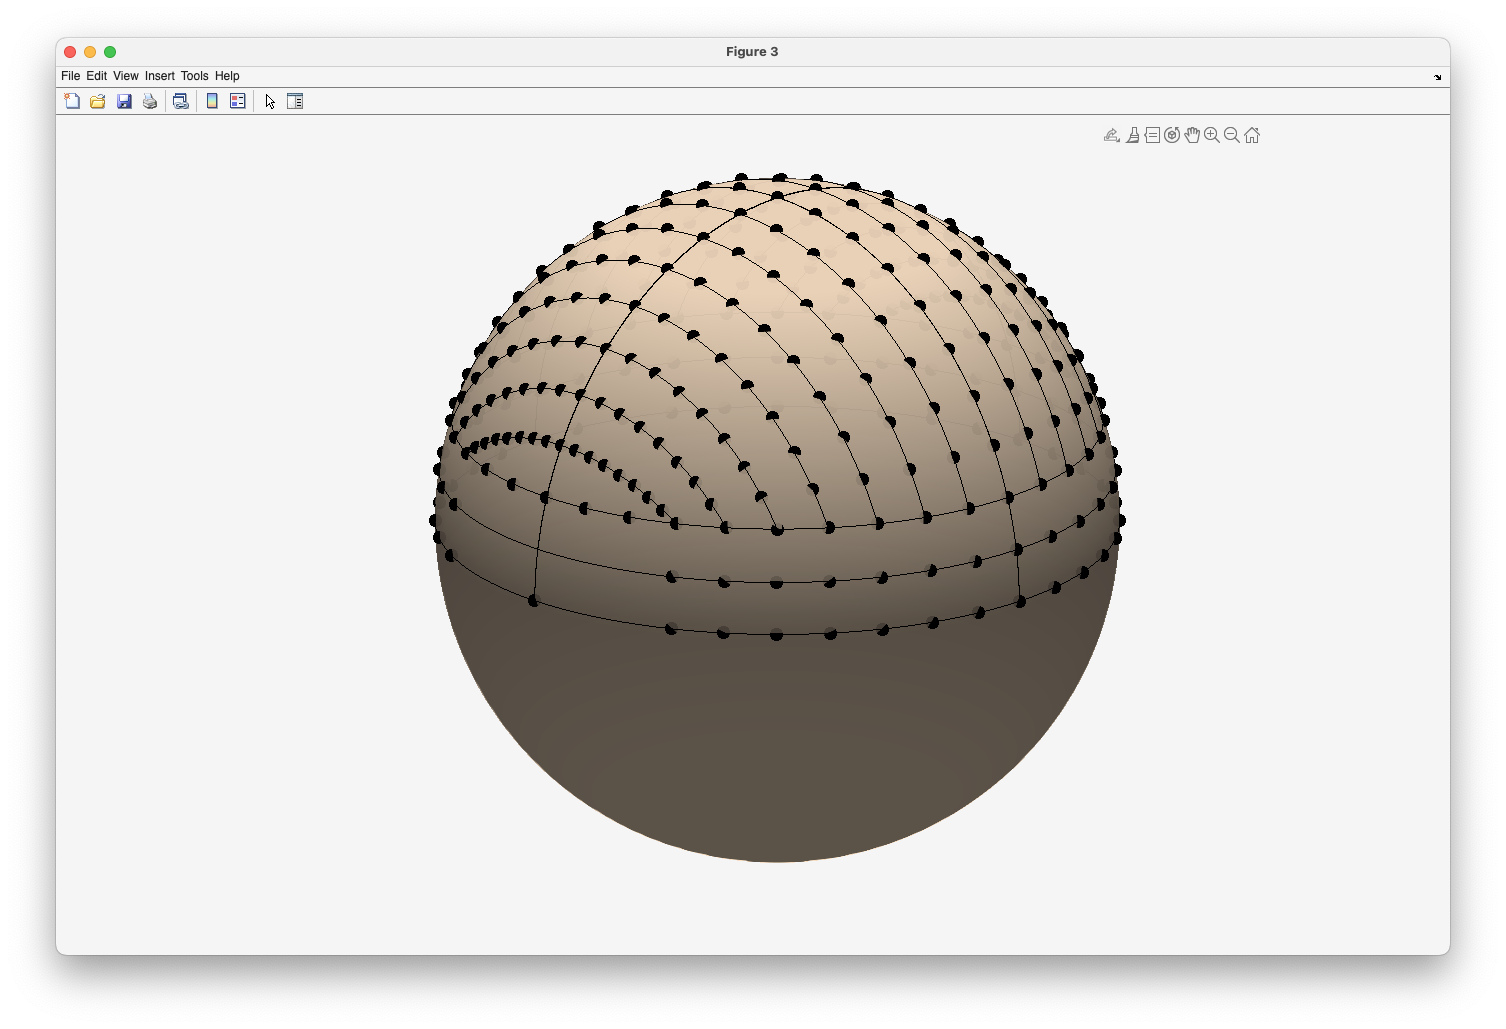Enable the Zoom In magnifier tool
Viewport: 1506px width, 1029px height.
[1212, 135]
